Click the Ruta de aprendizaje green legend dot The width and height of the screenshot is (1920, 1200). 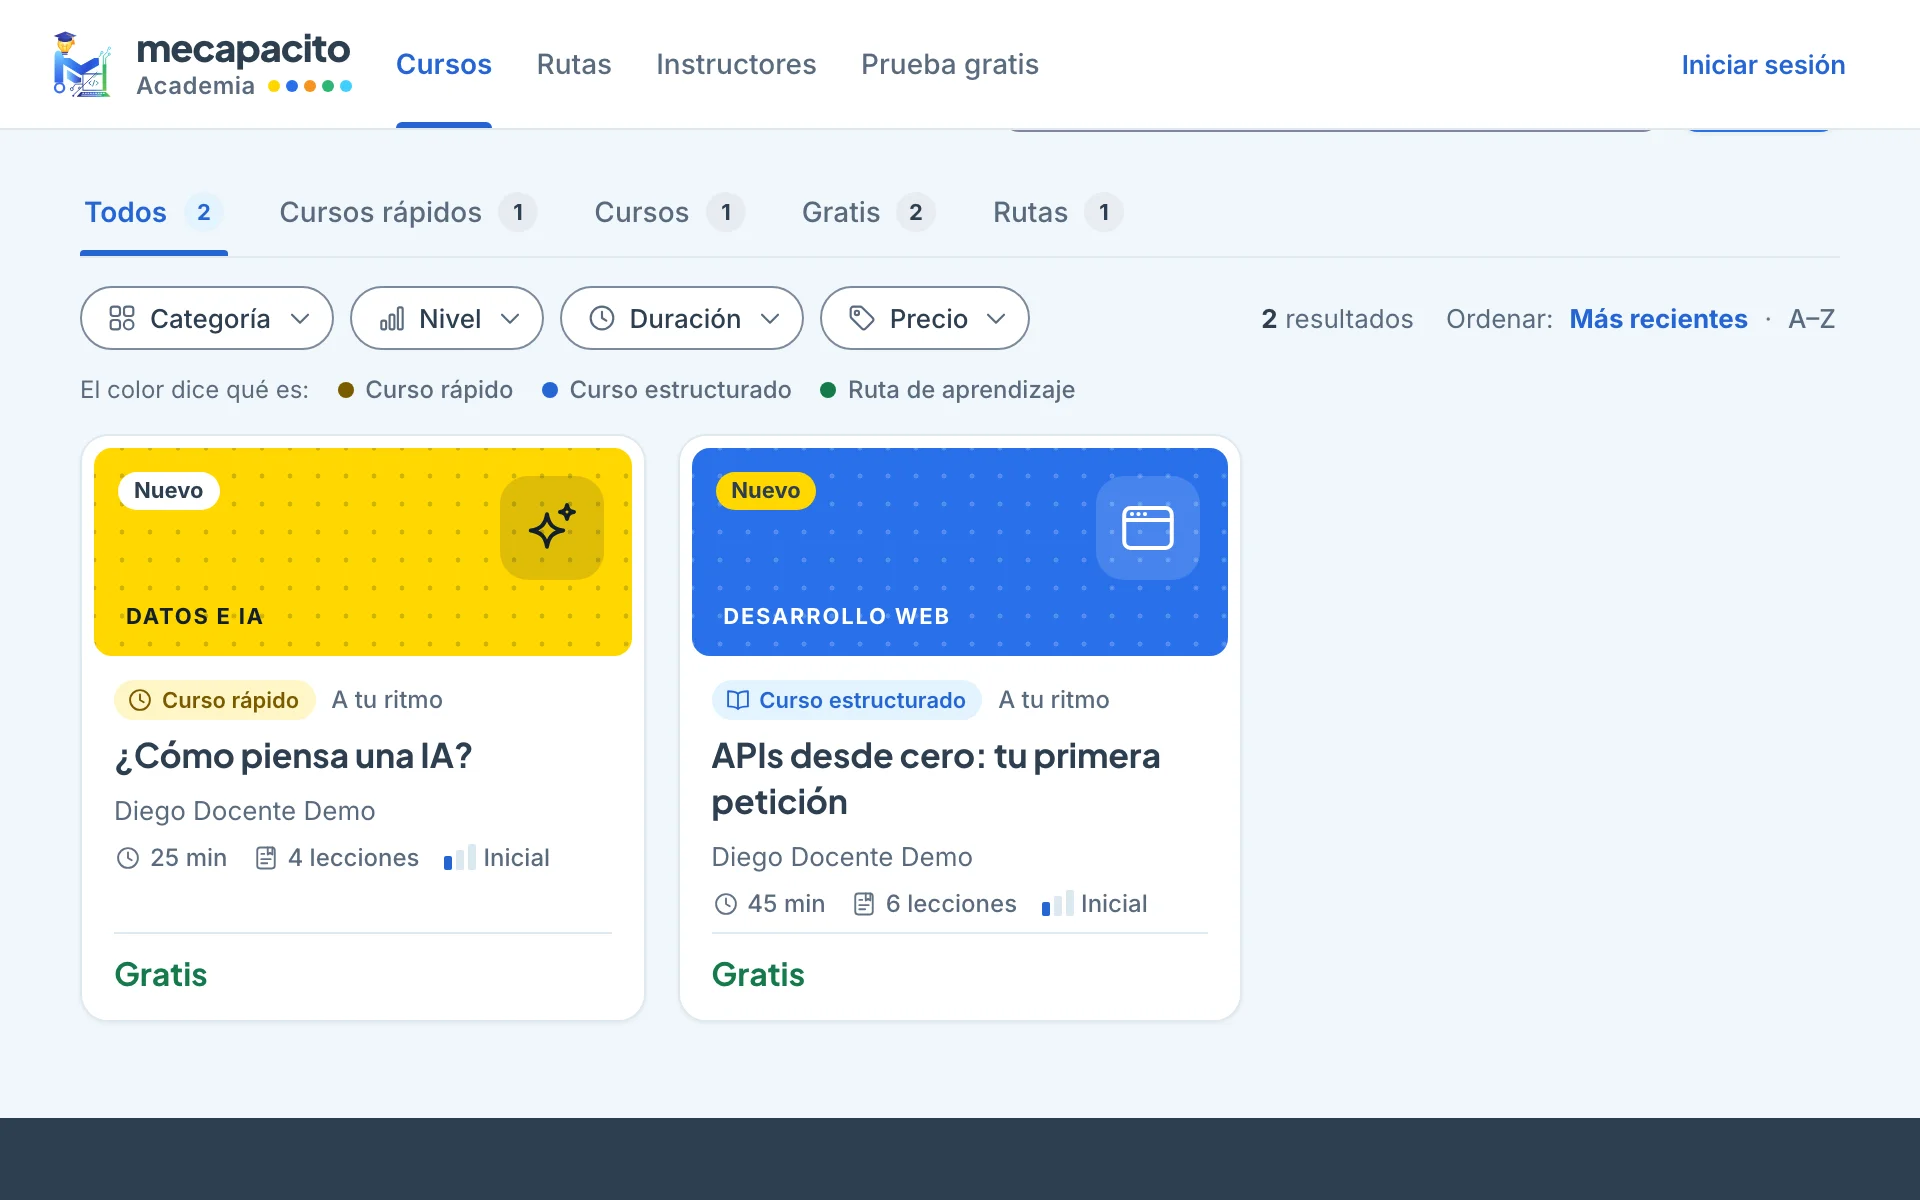[828, 390]
